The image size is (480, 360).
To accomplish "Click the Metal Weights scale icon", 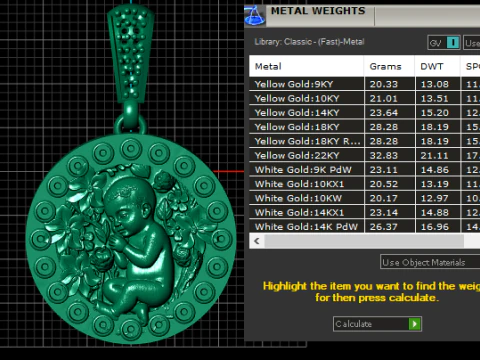I will pyautogui.click(x=255, y=15).
